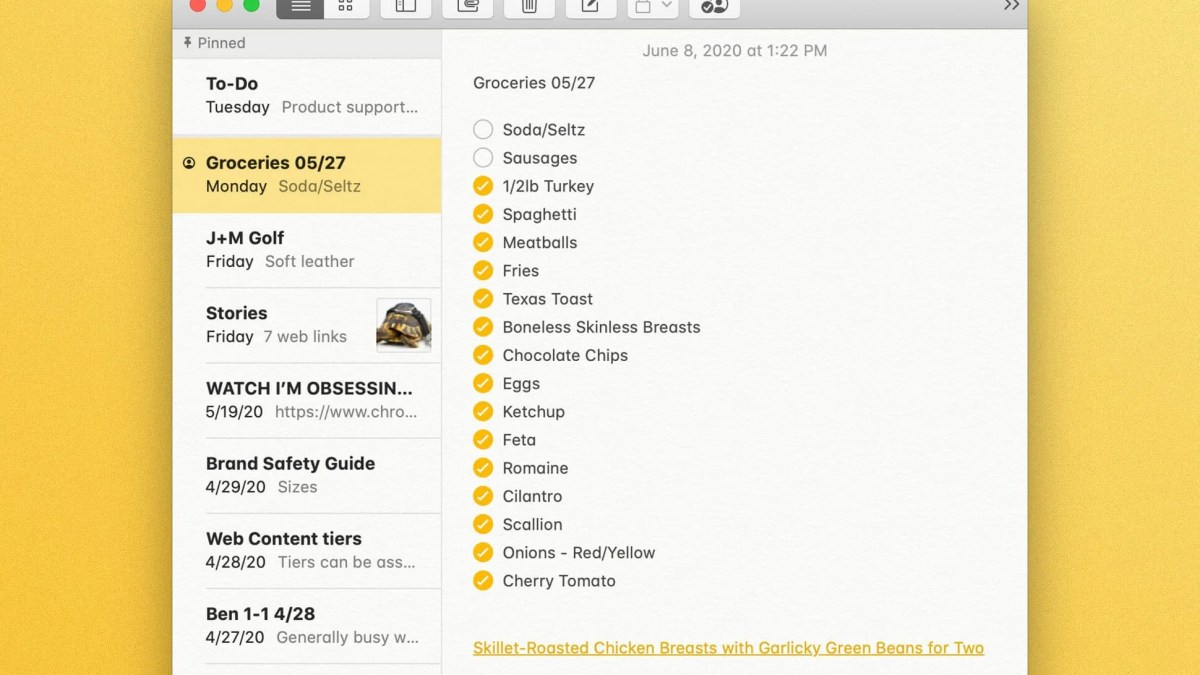Screen dimensions: 1200x675
Task: Click the shared icon beside Groceries 05/27
Action: coord(189,163)
